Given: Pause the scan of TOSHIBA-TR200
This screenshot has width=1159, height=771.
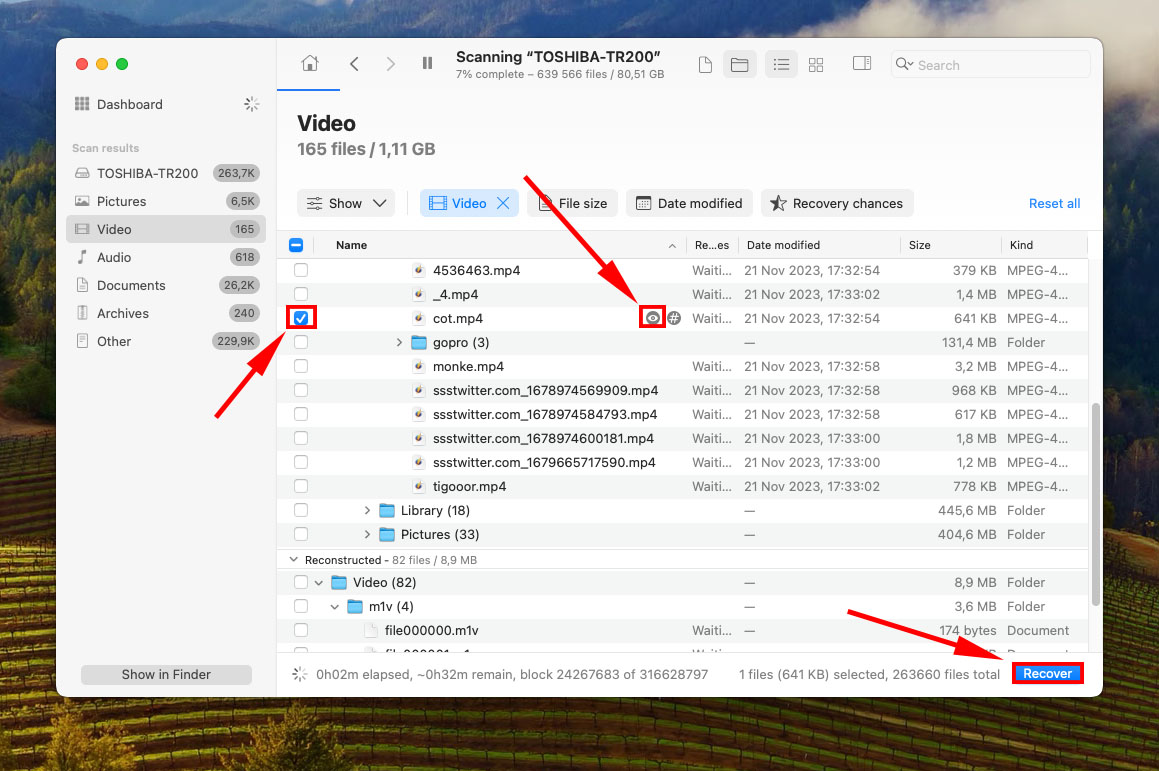Looking at the screenshot, I should click(427, 63).
